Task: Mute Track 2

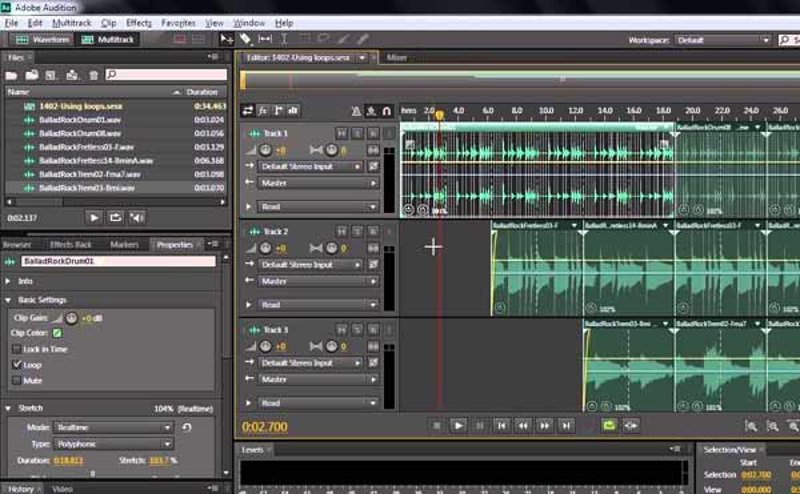Action: [x=342, y=232]
